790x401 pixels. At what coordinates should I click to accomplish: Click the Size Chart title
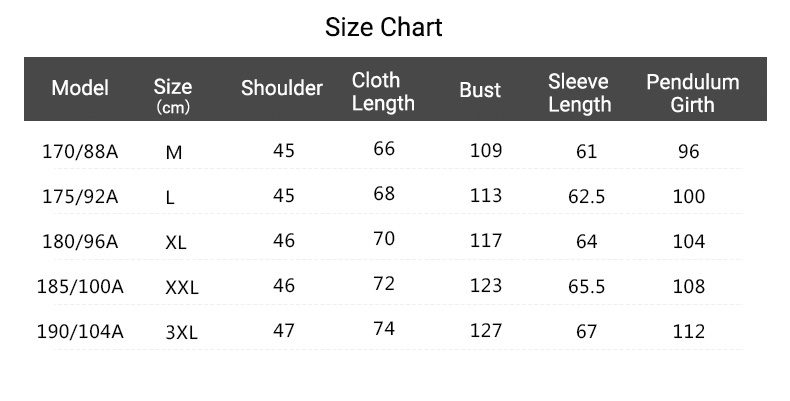tap(383, 27)
